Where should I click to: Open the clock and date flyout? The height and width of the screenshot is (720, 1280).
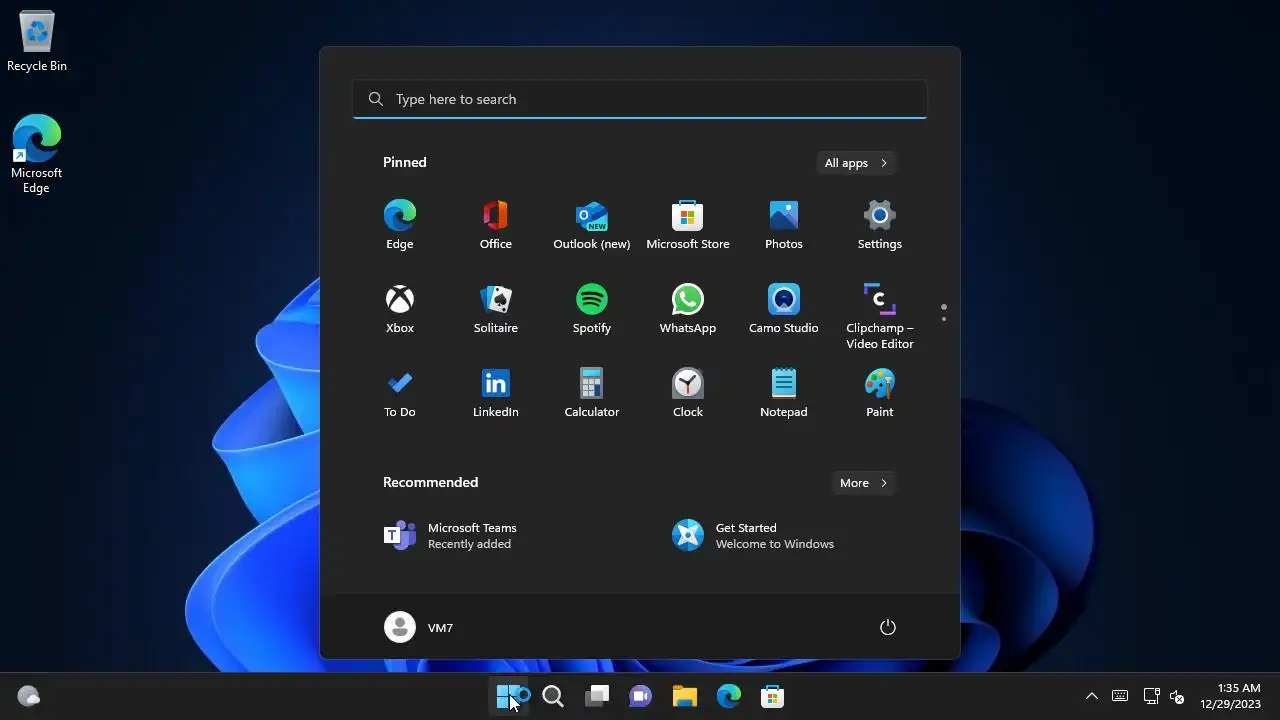coord(1230,696)
